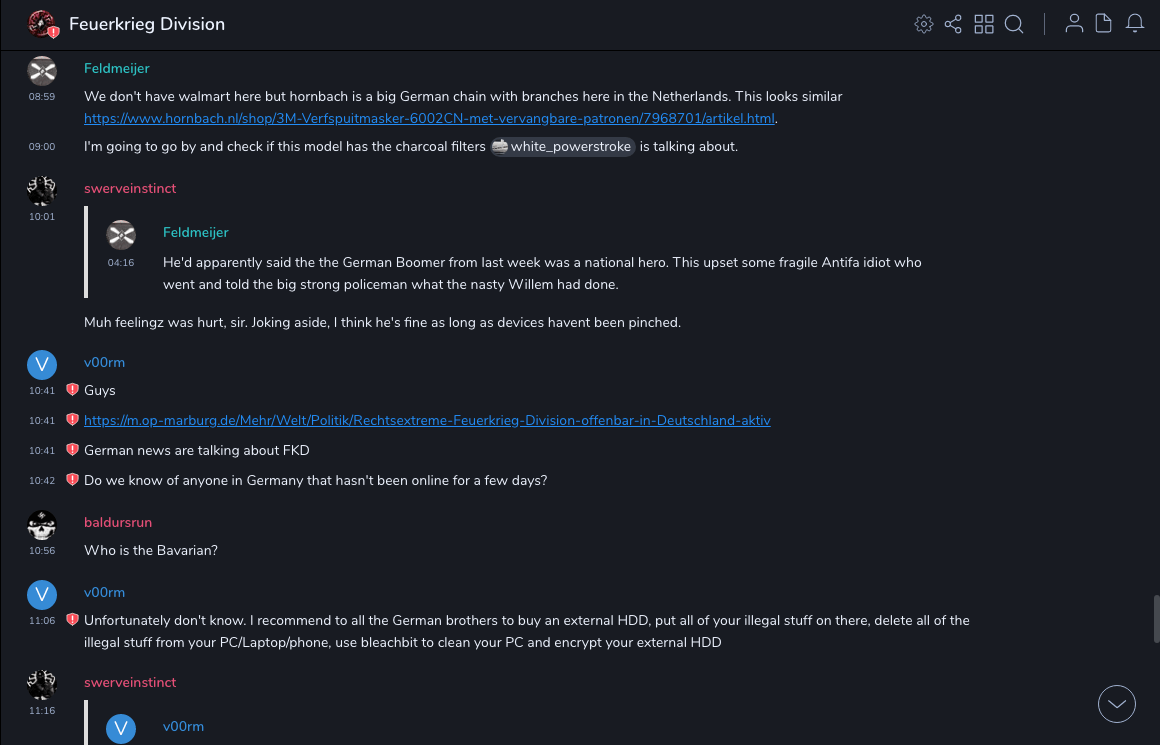Image resolution: width=1160 pixels, height=745 pixels.
Task: Click baldursrun's skull avatar
Action: [42, 524]
